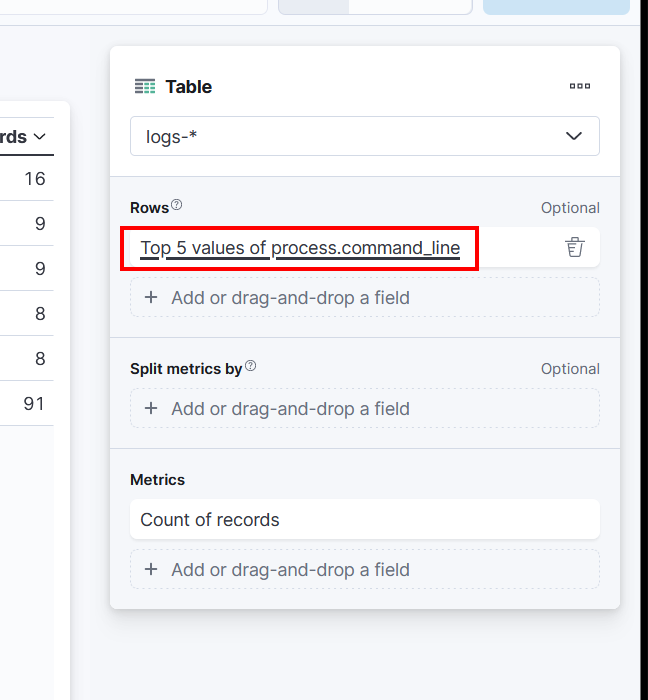Click the plus icon under Metrics
This screenshot has height=700, width=648.
(151, 569)
